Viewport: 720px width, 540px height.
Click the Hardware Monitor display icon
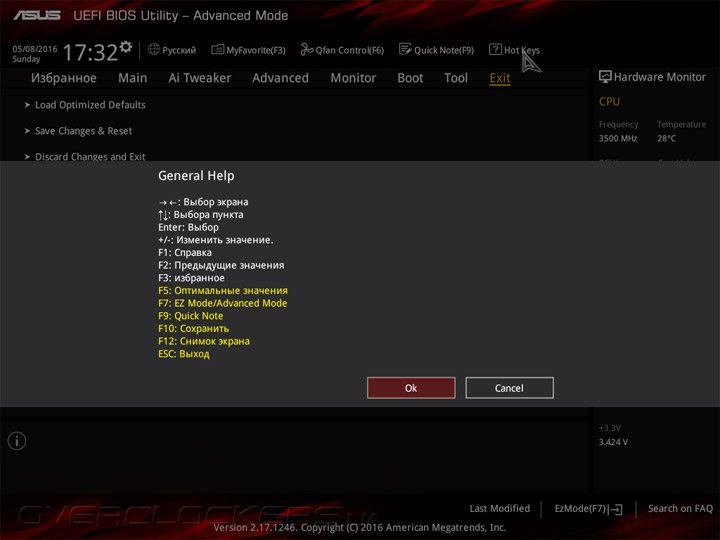point(605,77)
